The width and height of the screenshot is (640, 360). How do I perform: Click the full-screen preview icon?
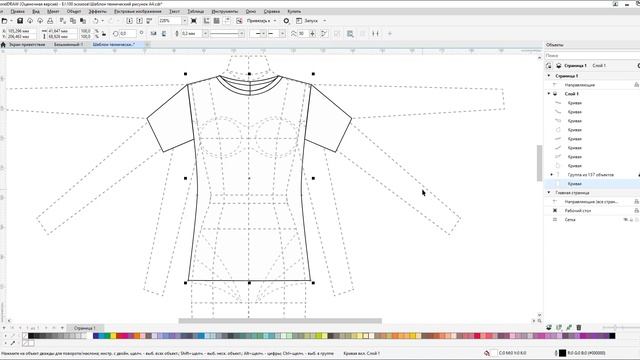(x=194, y=20)
